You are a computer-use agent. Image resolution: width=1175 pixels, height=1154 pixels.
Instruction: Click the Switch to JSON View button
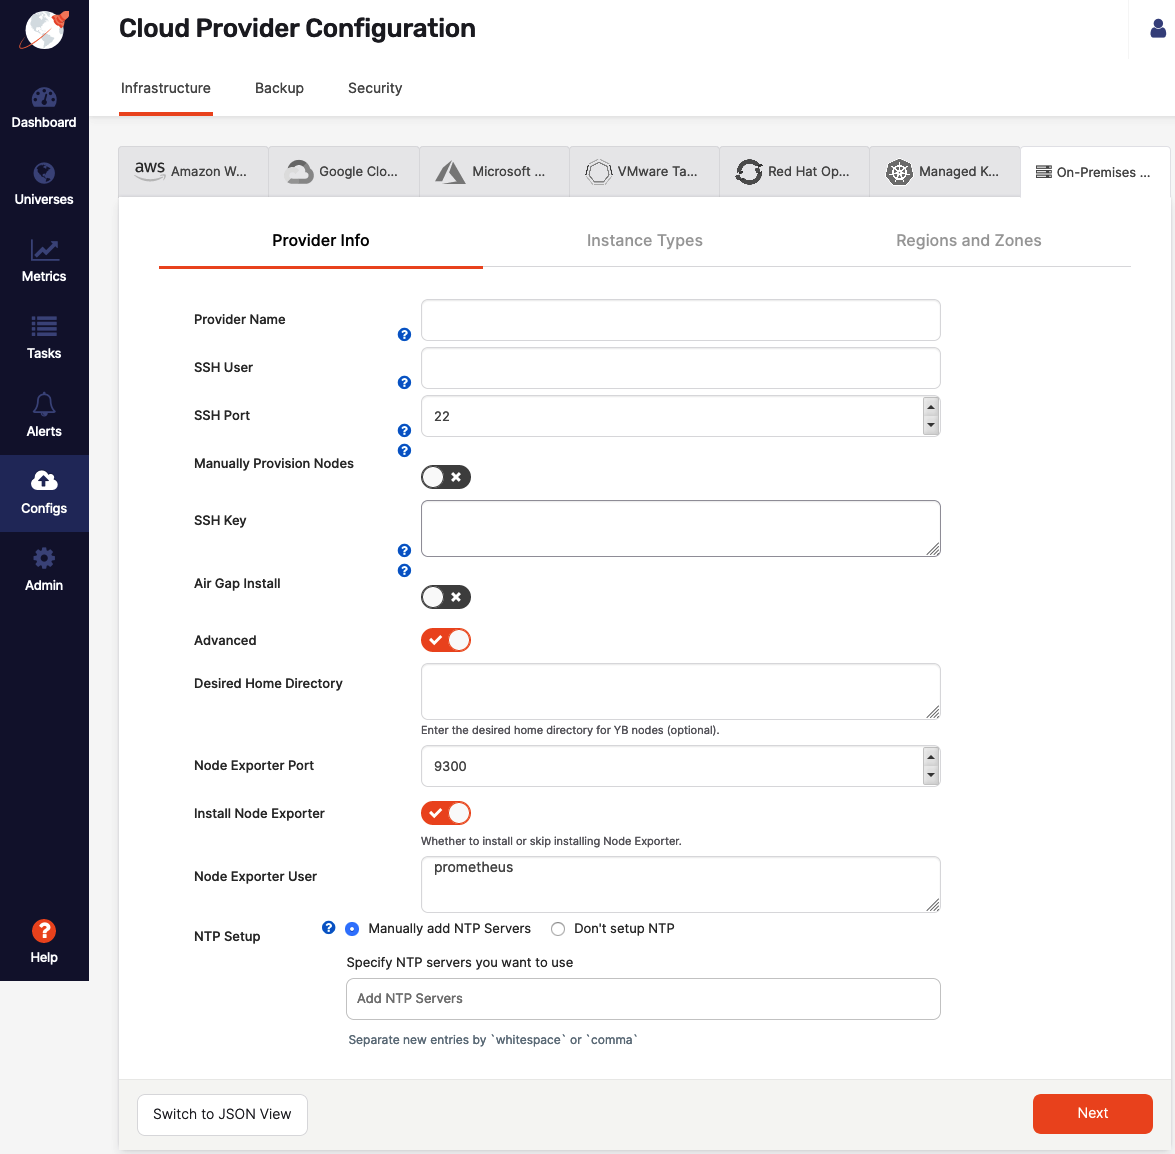pyautogui.click(x=222, y=1114)
